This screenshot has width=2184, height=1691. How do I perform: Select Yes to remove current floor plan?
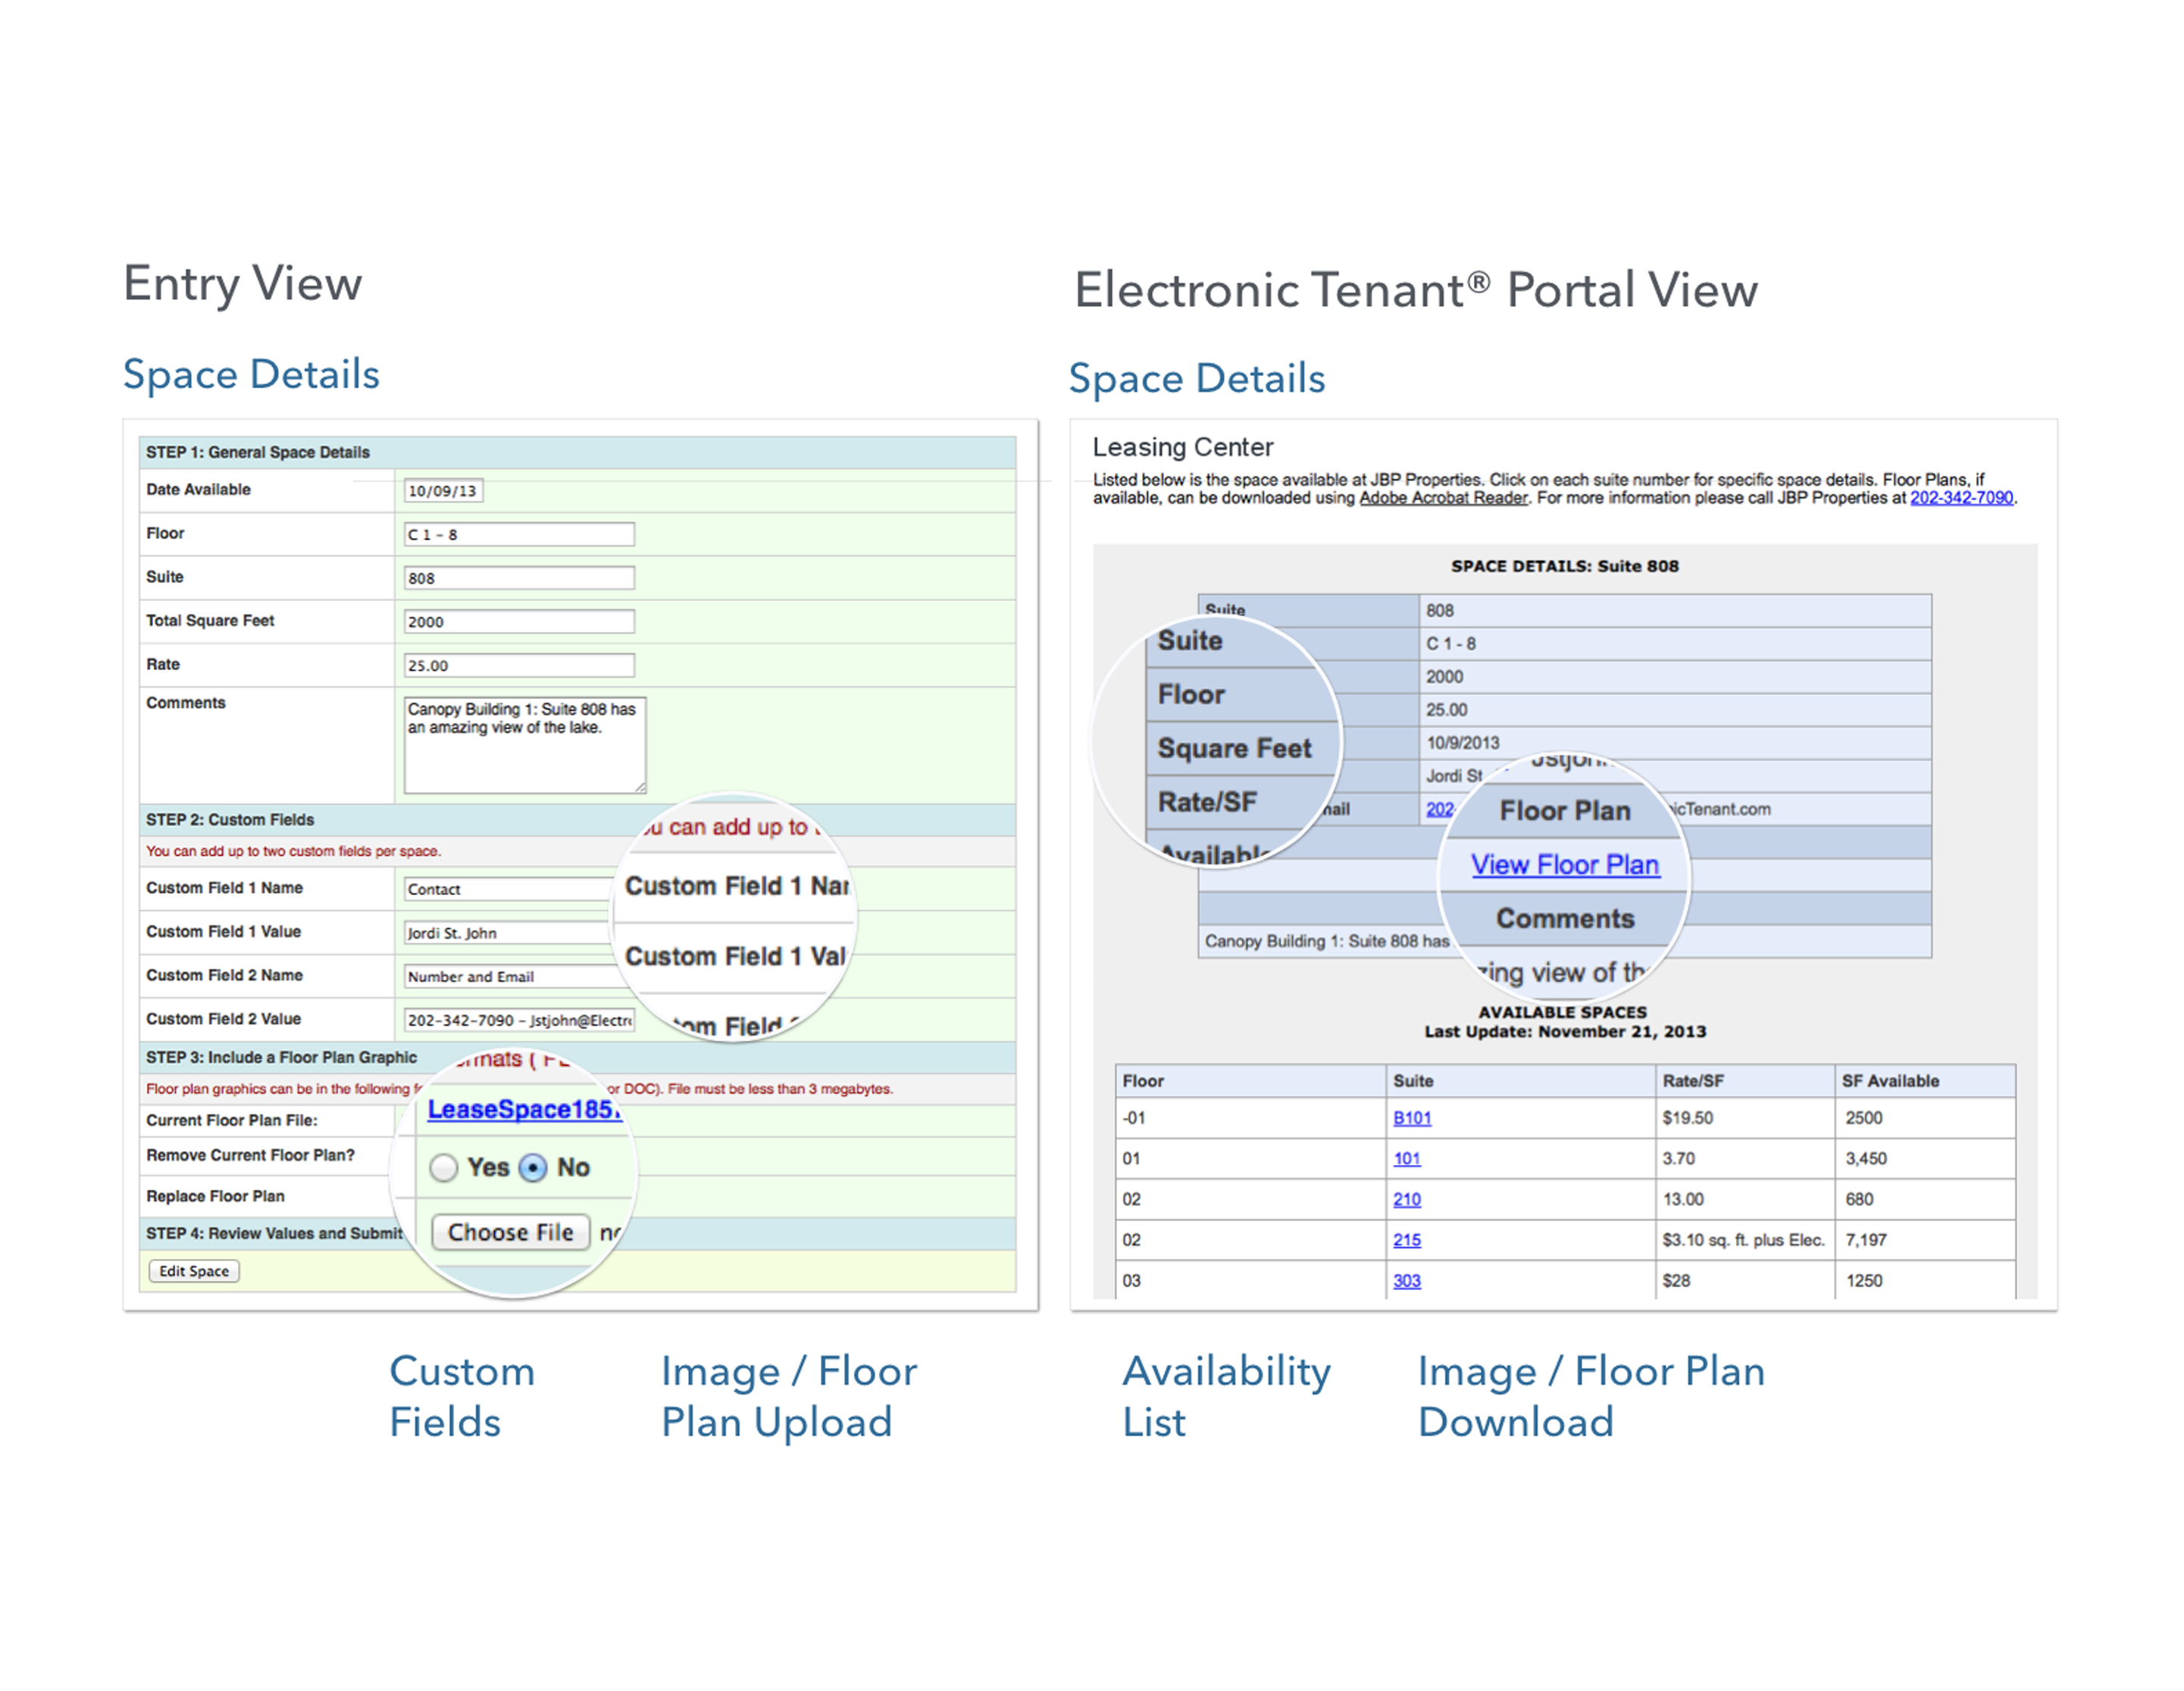tap(444, 1168)
